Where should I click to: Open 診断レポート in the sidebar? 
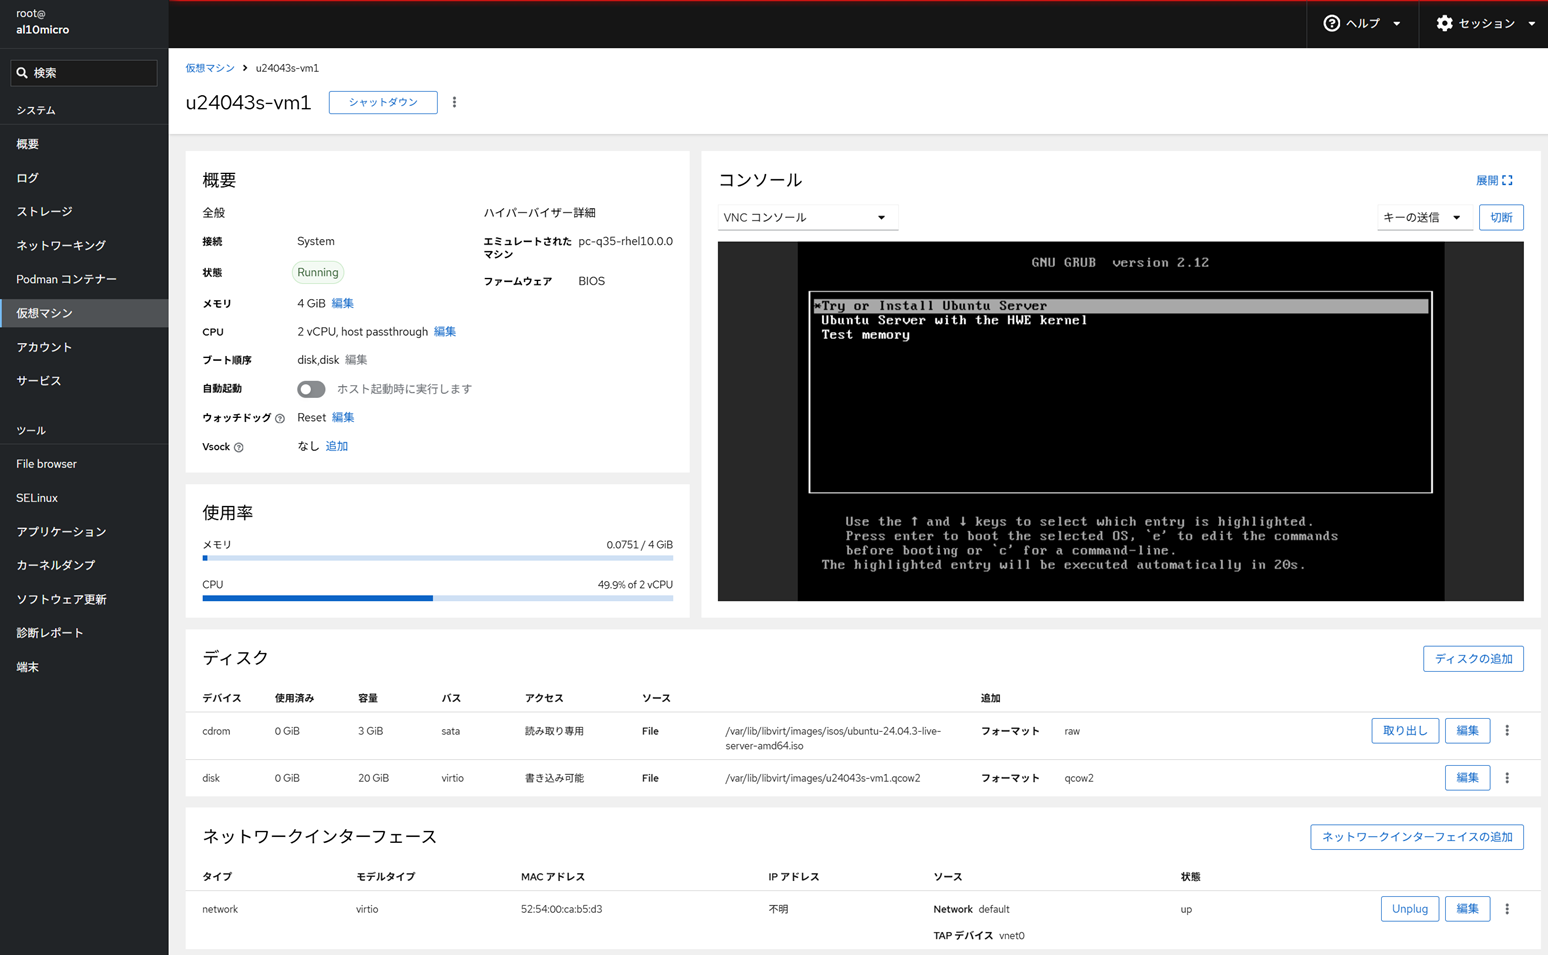[84, 633]
